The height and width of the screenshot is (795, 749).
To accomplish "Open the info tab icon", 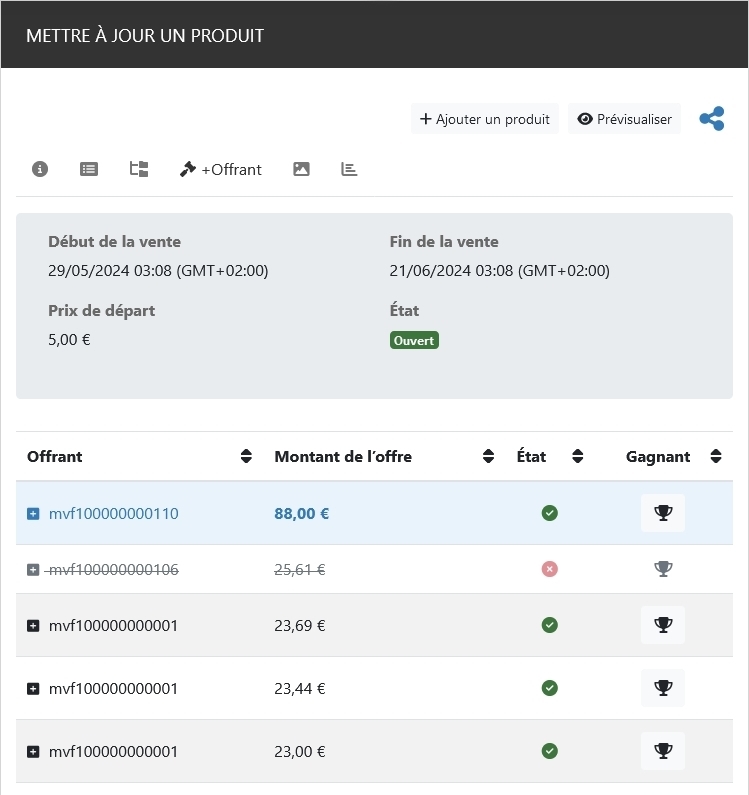I will [x=40, y=169].
